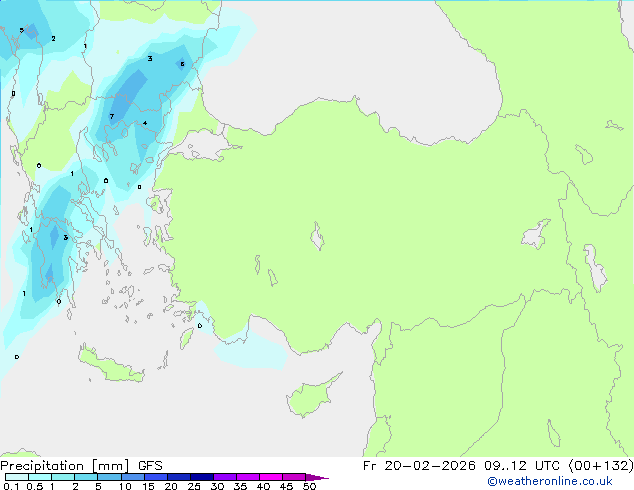This screenshot has width=634, height=490.
Task: Click the '35' legend scale label
Action: 240,486
